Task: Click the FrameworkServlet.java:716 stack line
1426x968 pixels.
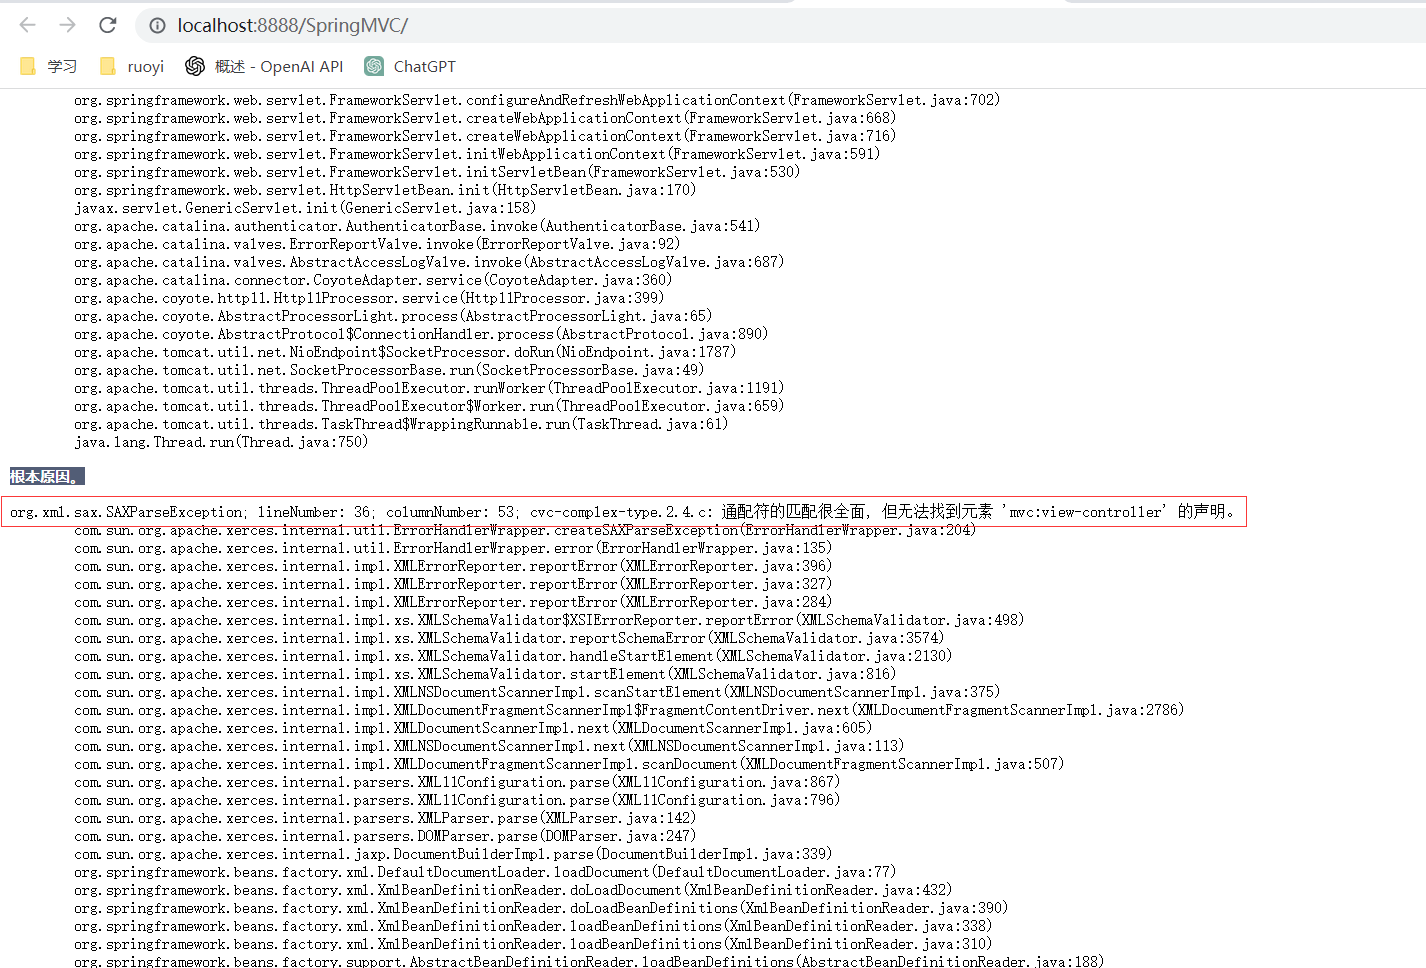Action: tap(485, 136)
